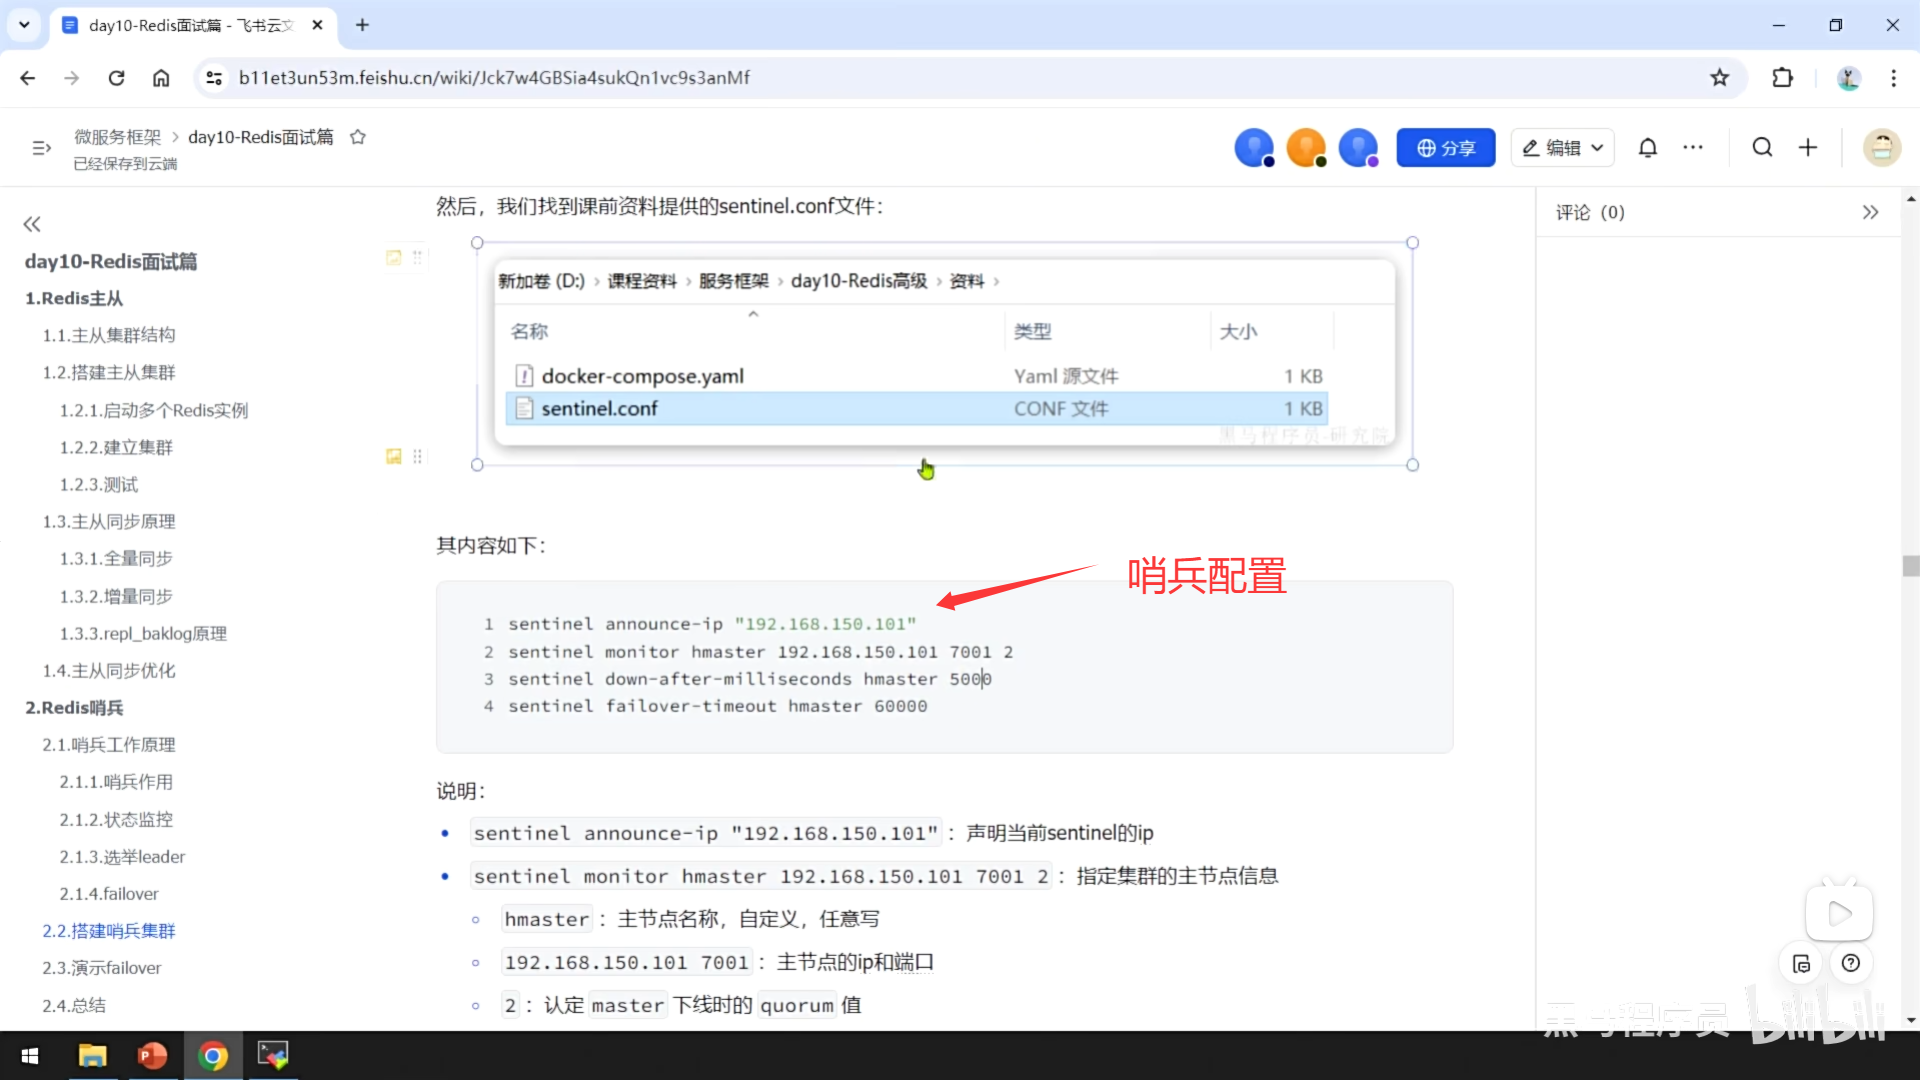Open PowerPoint from the Windows taskbar

pyautogui.click(x=152, y=1055)
